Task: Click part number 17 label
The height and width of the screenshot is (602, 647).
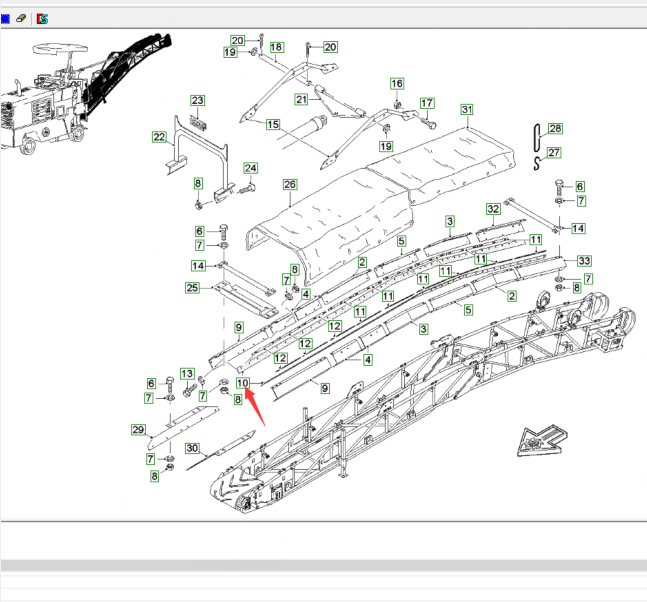Action: coord(427,103)
